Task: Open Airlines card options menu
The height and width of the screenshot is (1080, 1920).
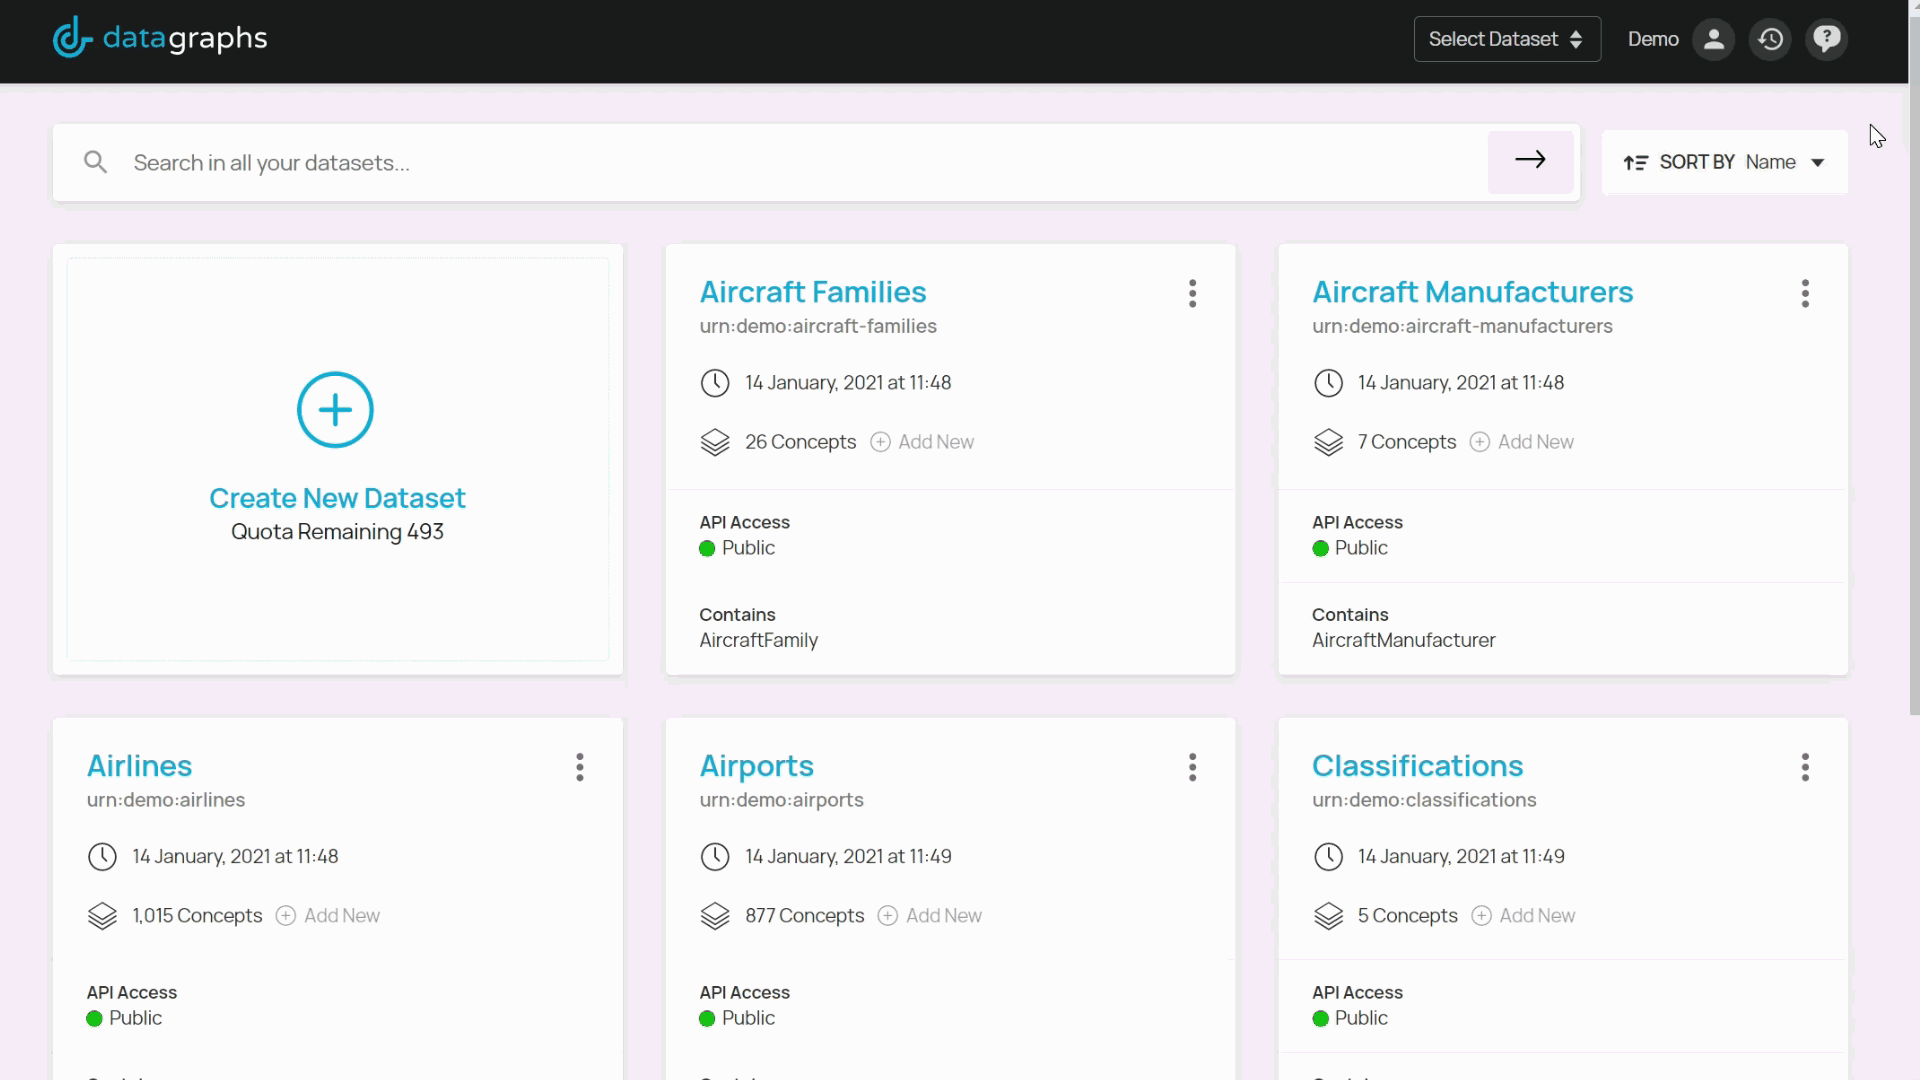Action: click(x=579, y=767)
